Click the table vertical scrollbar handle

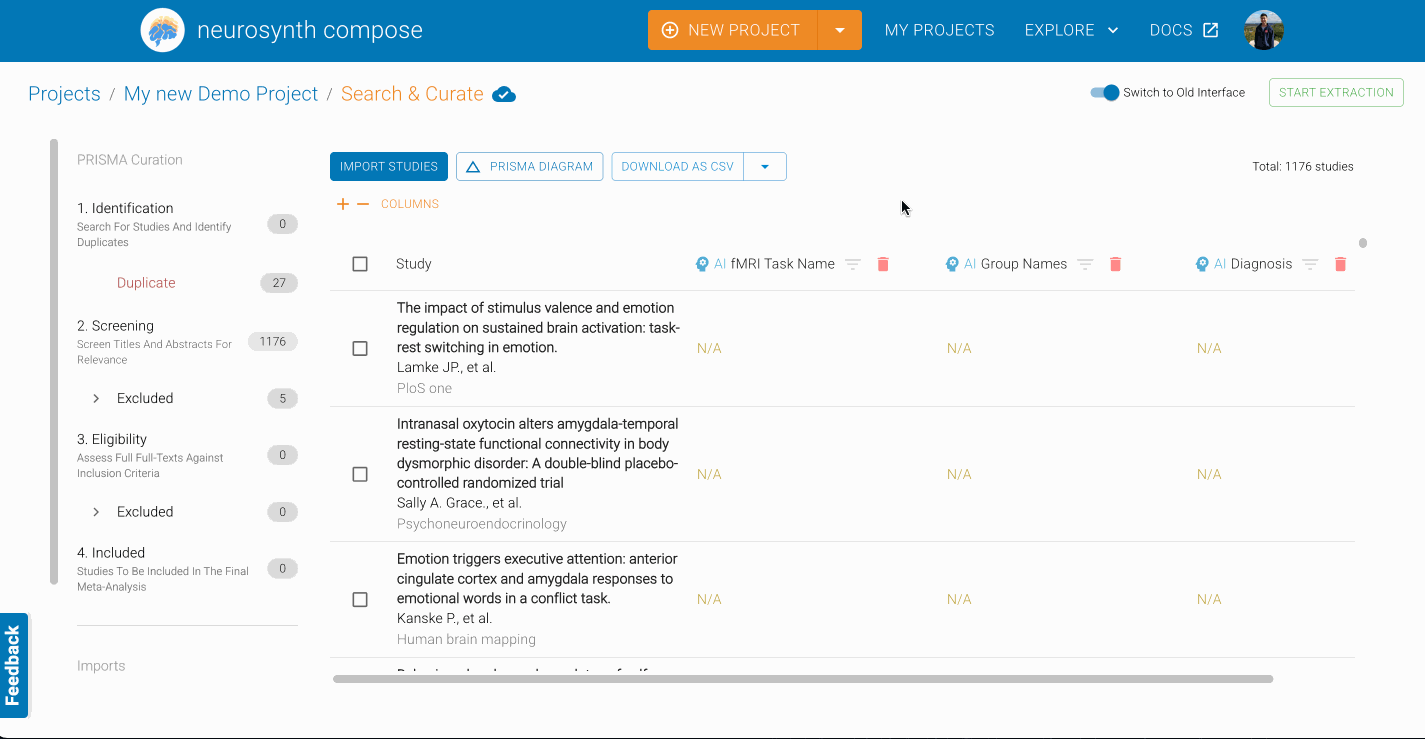click(1363, 243)
